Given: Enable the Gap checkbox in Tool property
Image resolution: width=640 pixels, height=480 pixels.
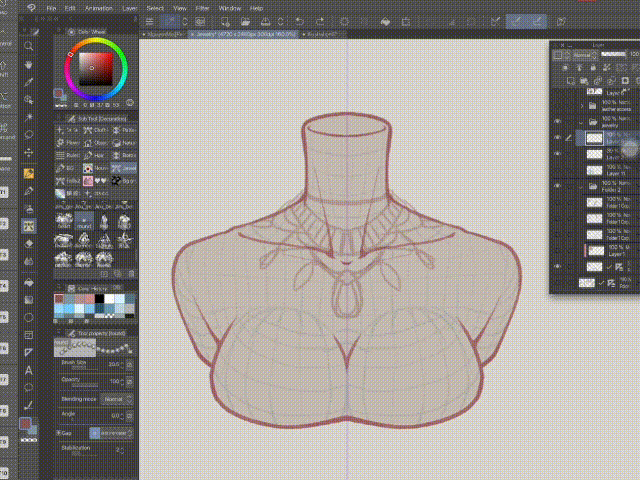Looking at the screenshot, I should pos(60,432).
